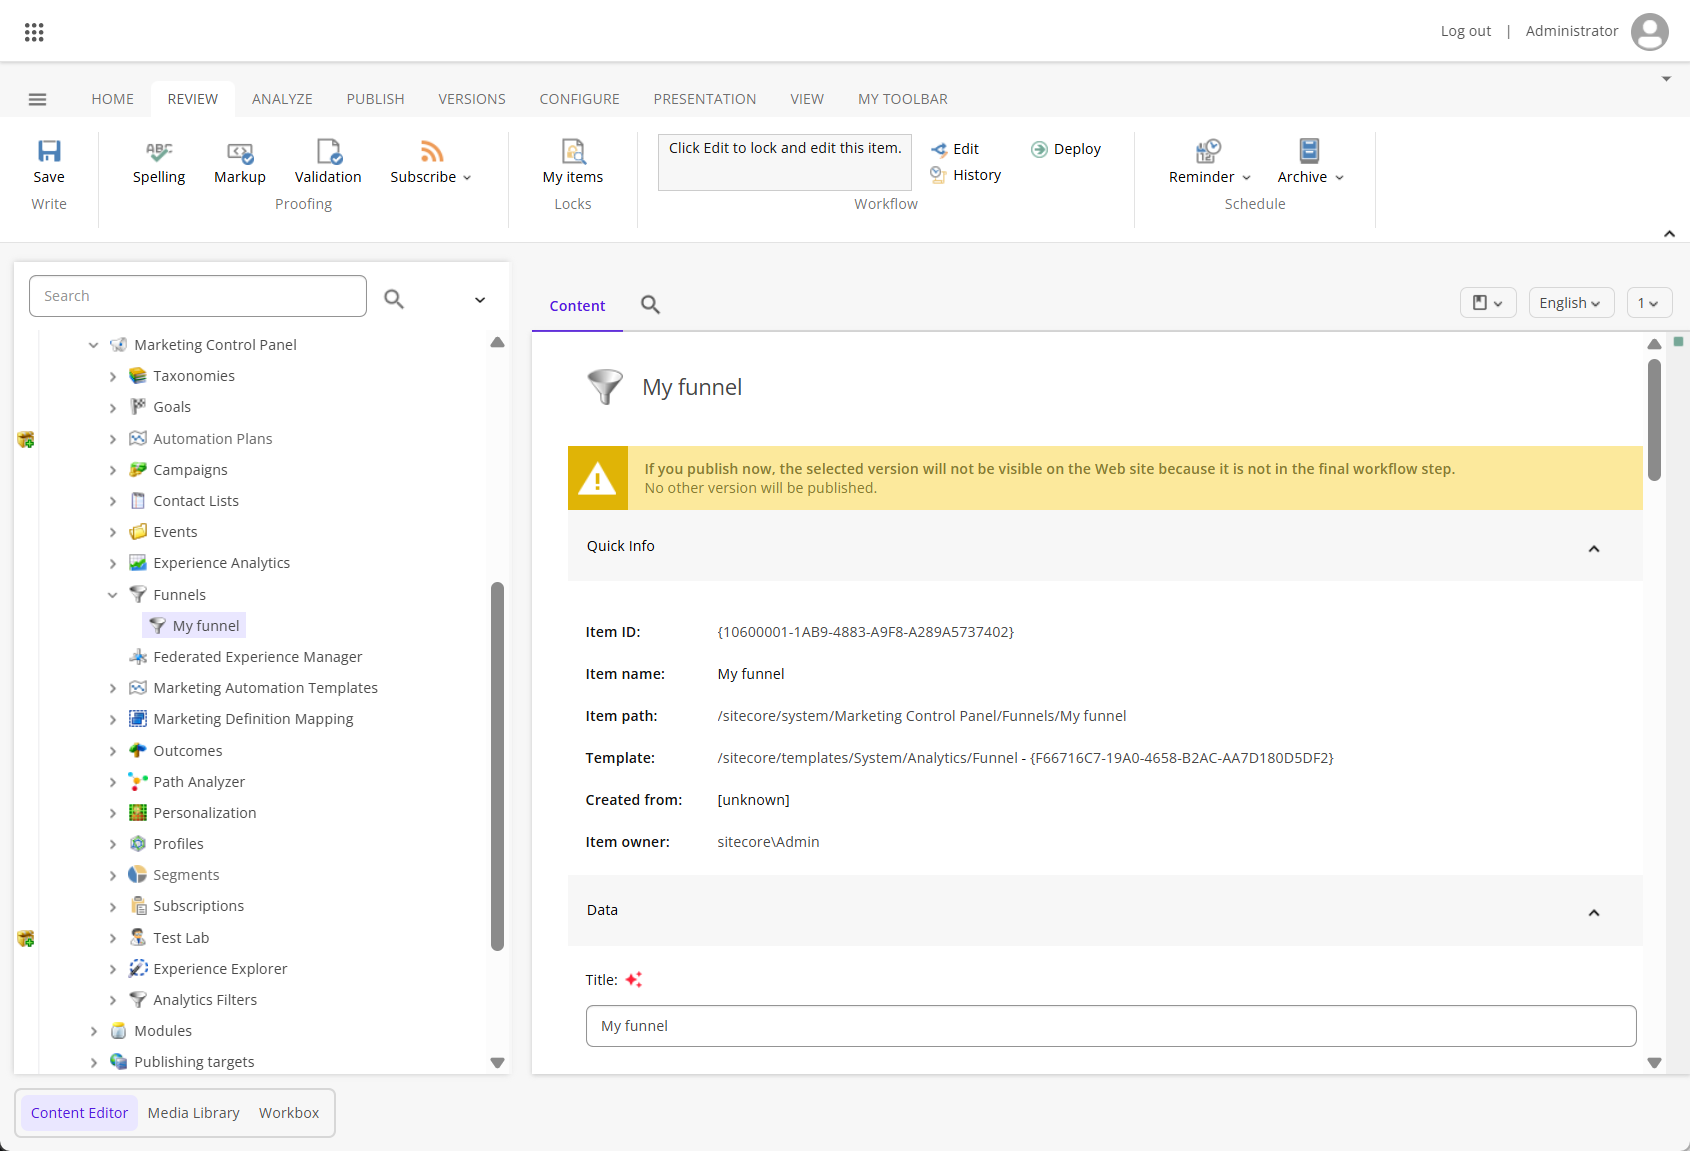Select the Taxonomies tree item
Image resolution: width=1690 pixels, height=1151 pixels.
[x=194, y=376]
